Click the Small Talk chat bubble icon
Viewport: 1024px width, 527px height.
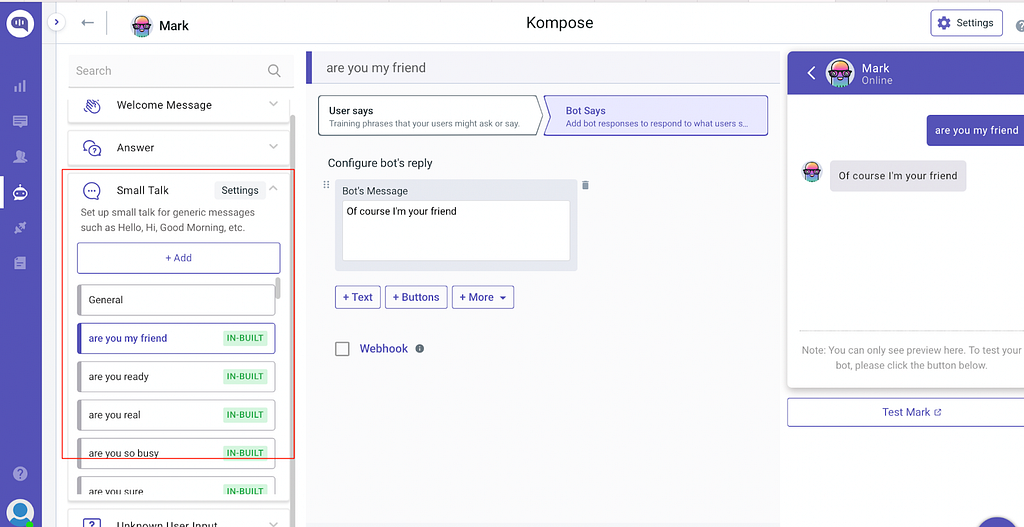point(91,191)
